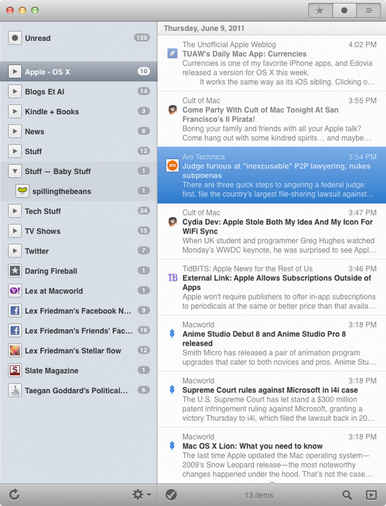This screenshot has height=506, width=386.
Task: Select Daring Fireball feed
Action: point(79,271)
